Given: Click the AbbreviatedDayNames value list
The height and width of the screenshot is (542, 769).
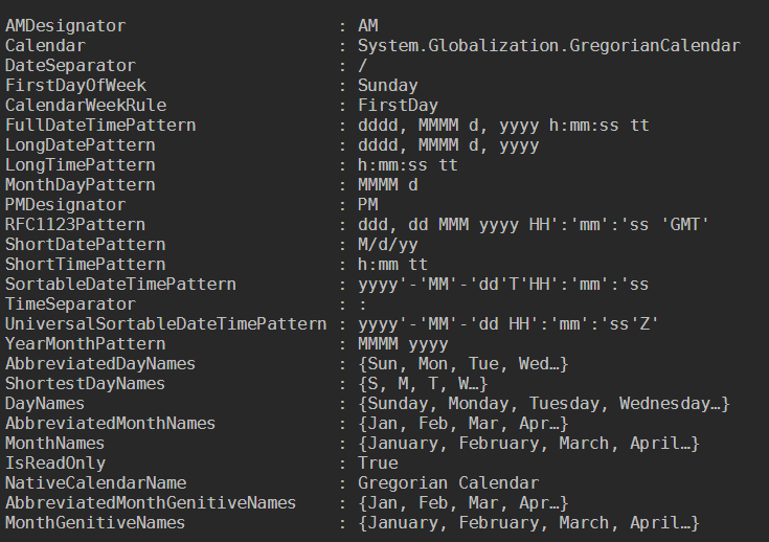Looking at the screenshot, I should point(464,364).
